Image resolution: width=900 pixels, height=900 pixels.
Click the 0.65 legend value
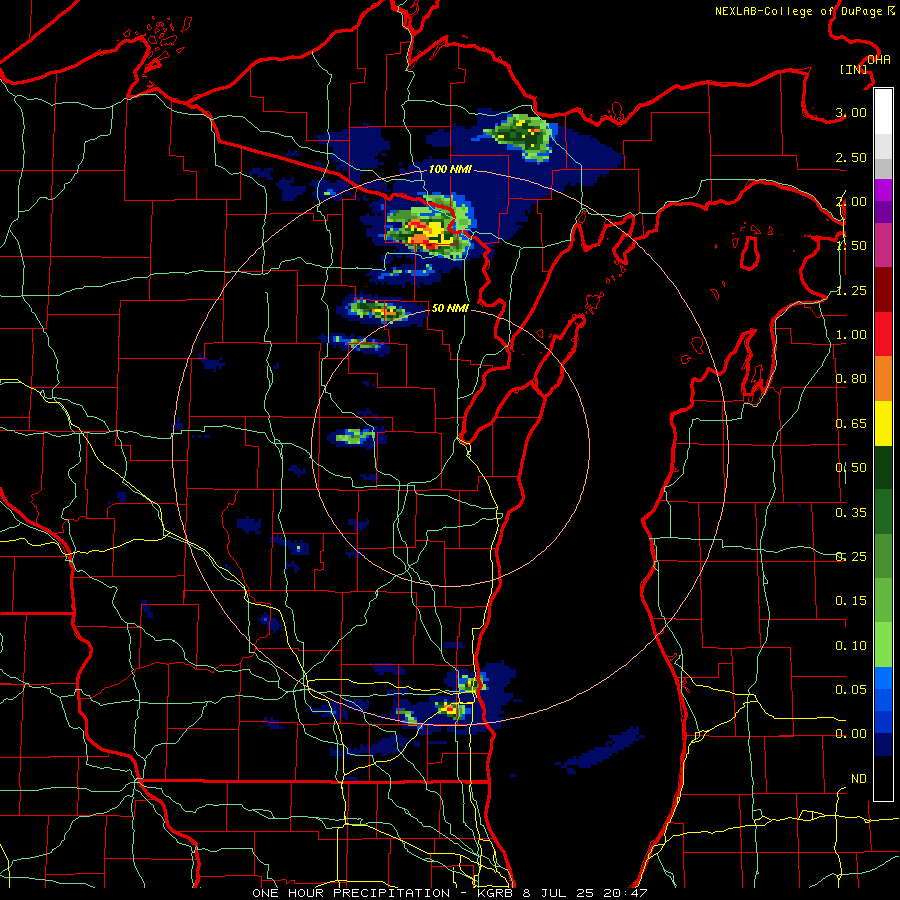click(x=851, y=424)
